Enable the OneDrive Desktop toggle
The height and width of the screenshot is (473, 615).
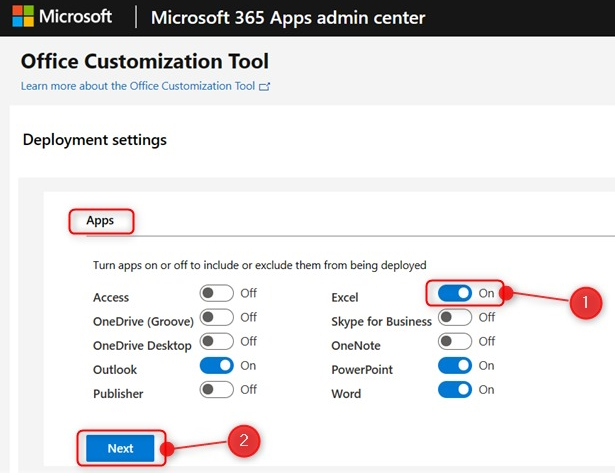[x=217, y=341]
